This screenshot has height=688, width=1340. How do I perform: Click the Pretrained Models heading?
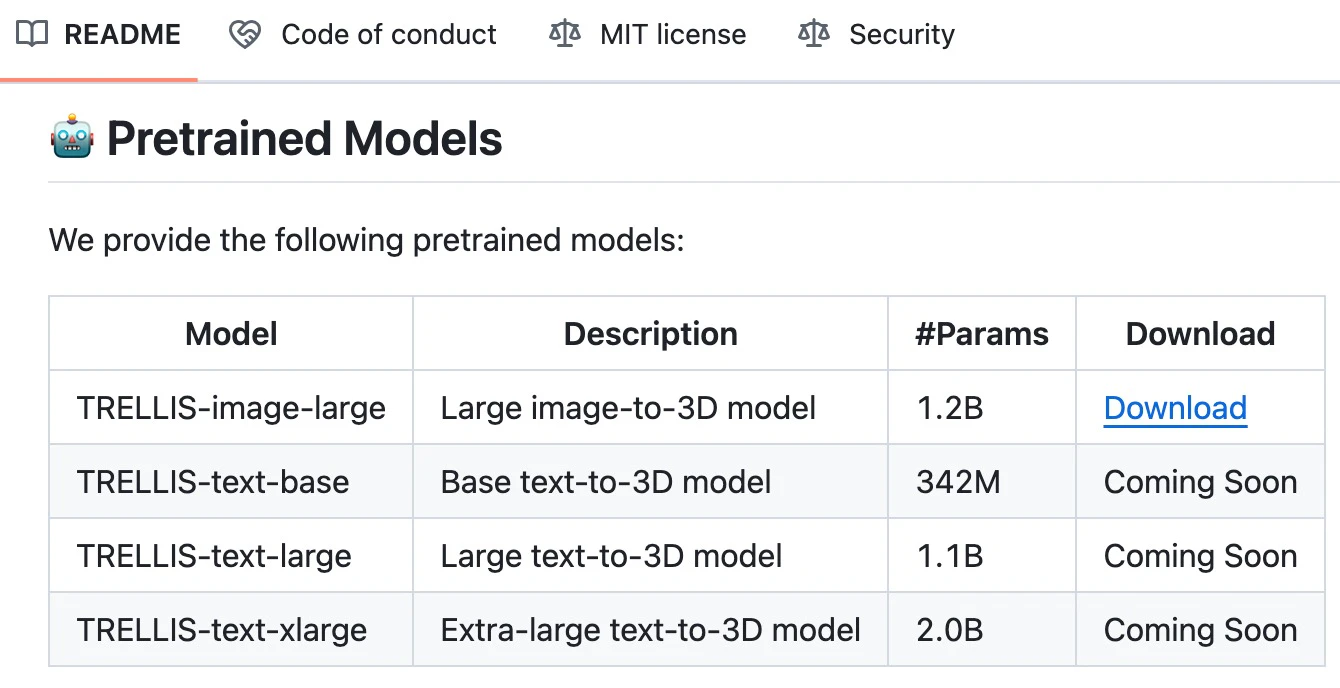tap(304, 138)
